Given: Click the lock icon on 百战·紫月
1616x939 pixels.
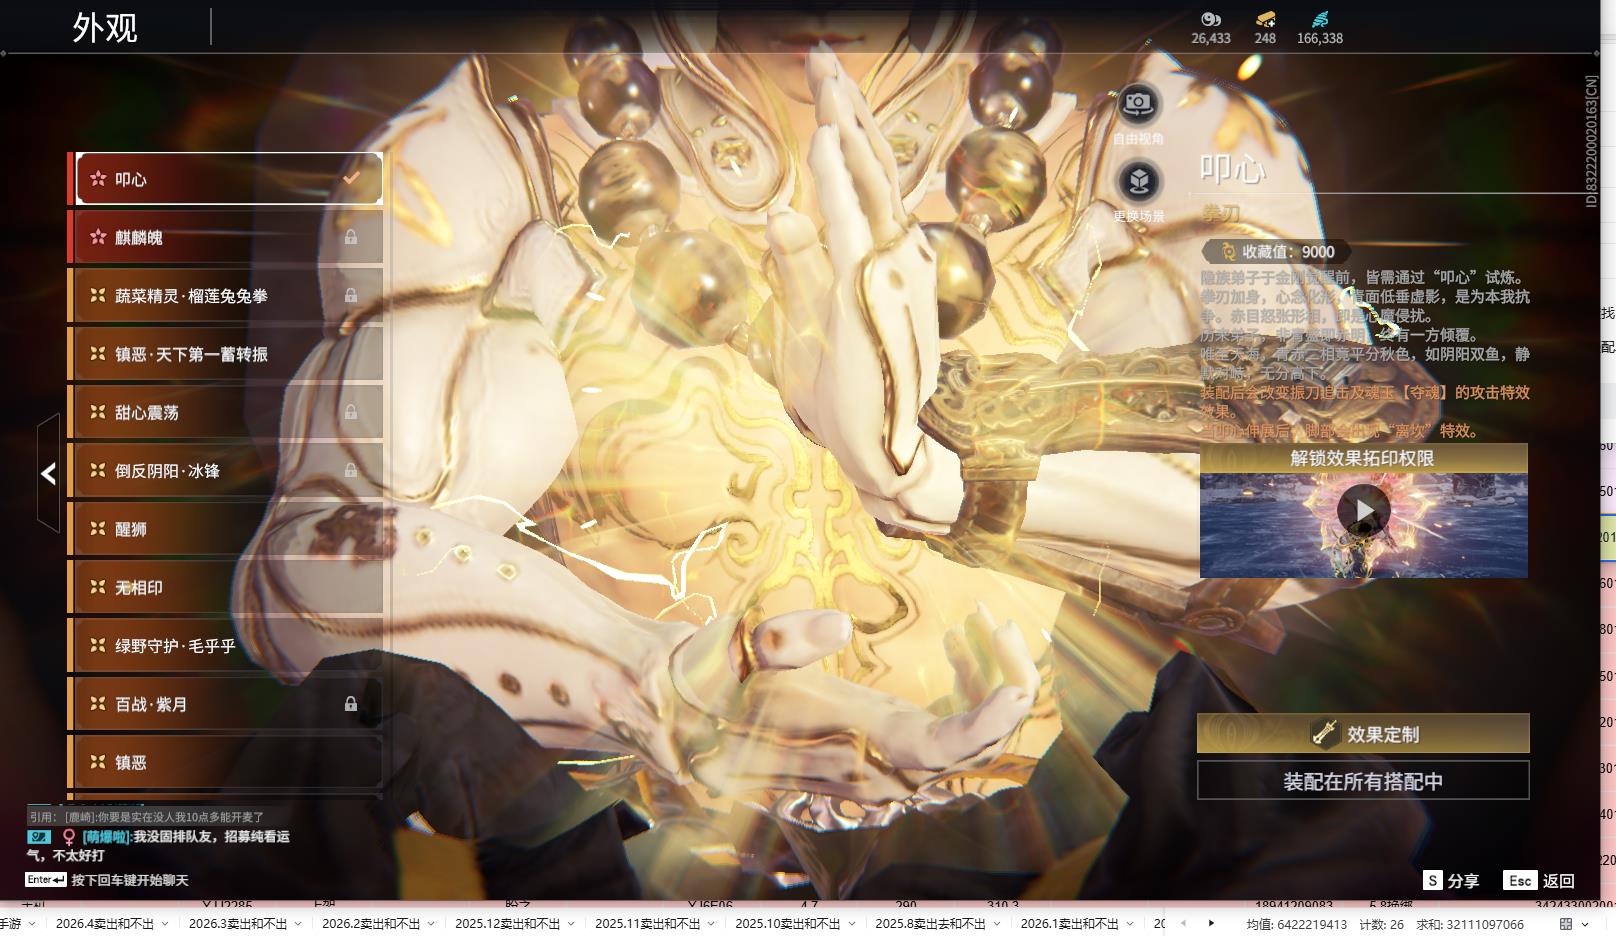Looking at the screenshot, I should pos(351,704).
